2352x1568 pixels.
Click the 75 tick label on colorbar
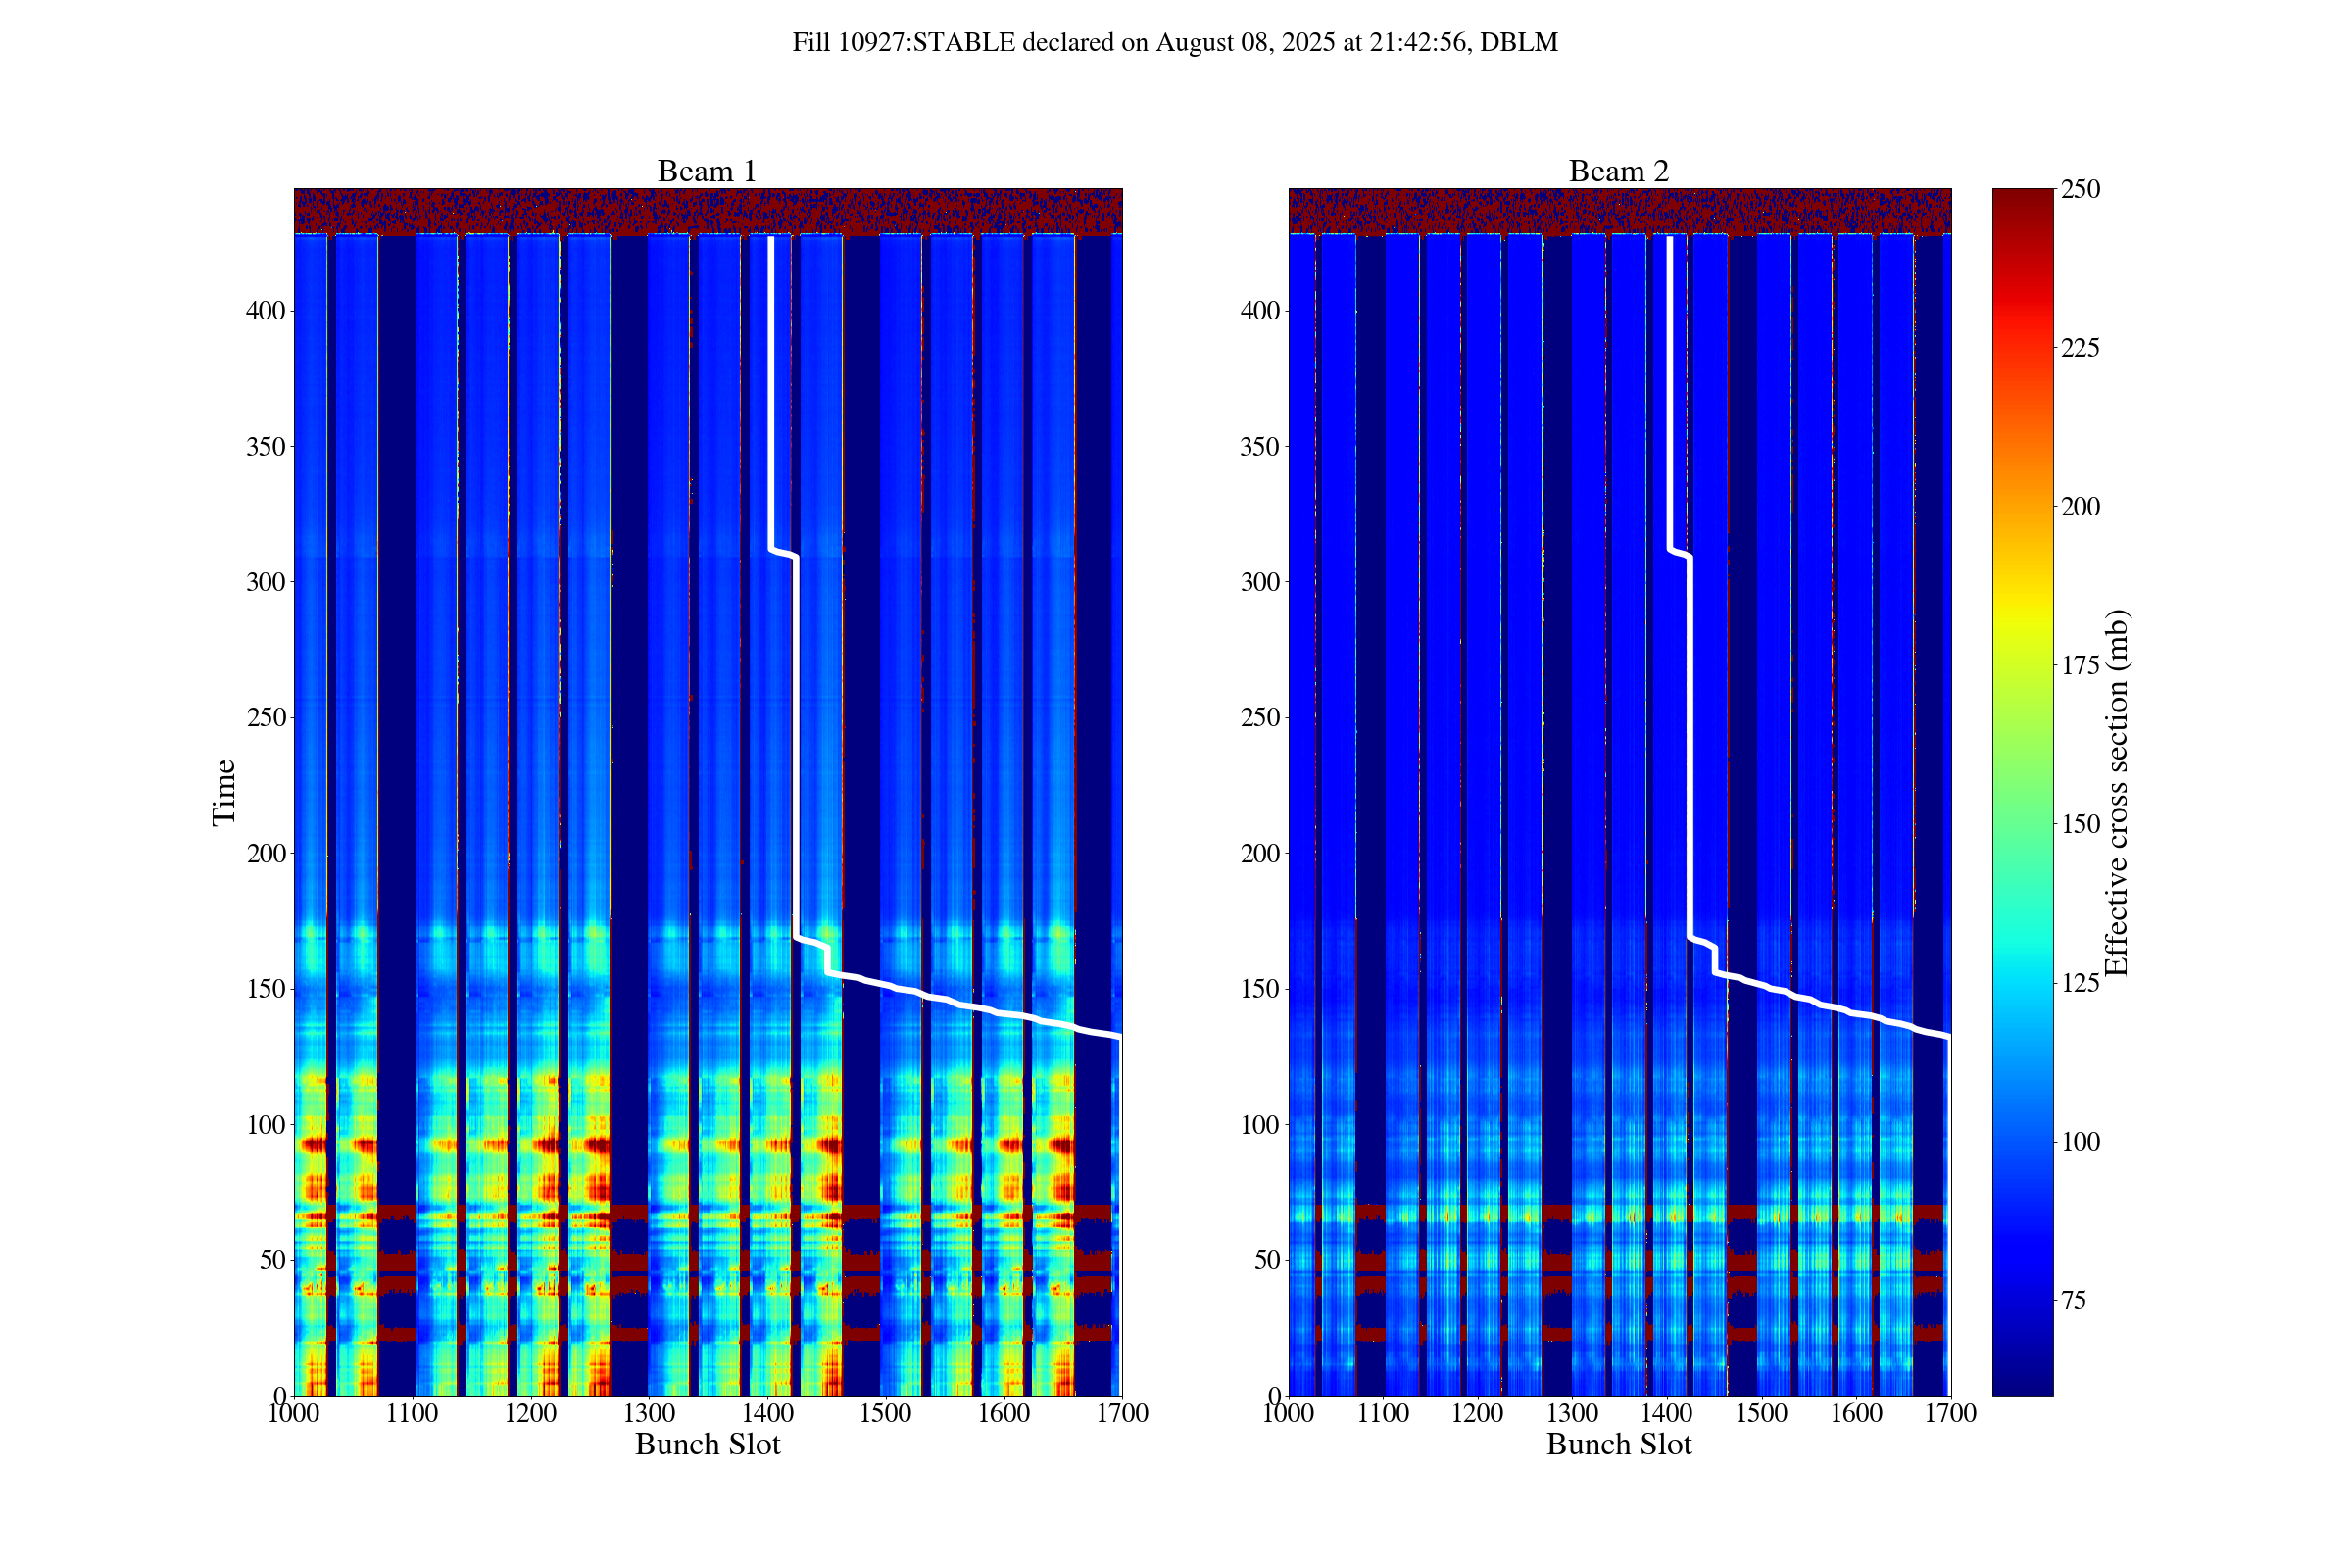[x=2074, y=1300]
